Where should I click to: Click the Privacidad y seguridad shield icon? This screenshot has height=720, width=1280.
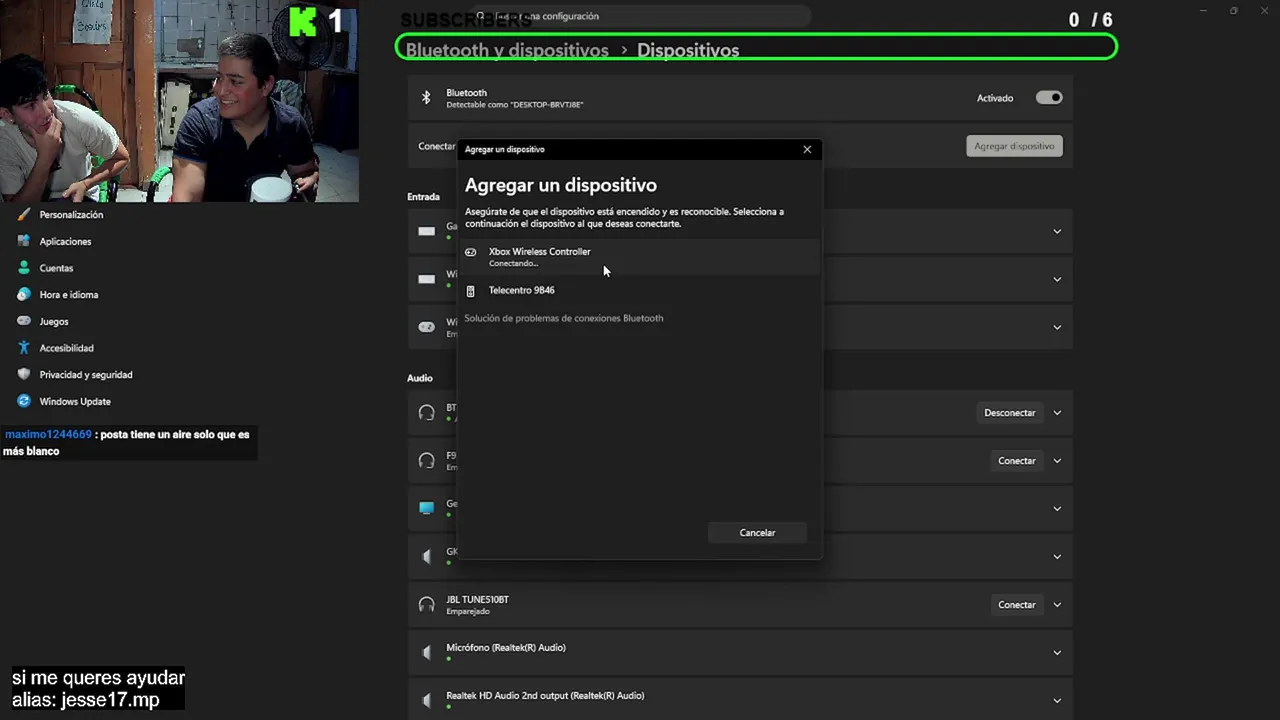[24, 374]
